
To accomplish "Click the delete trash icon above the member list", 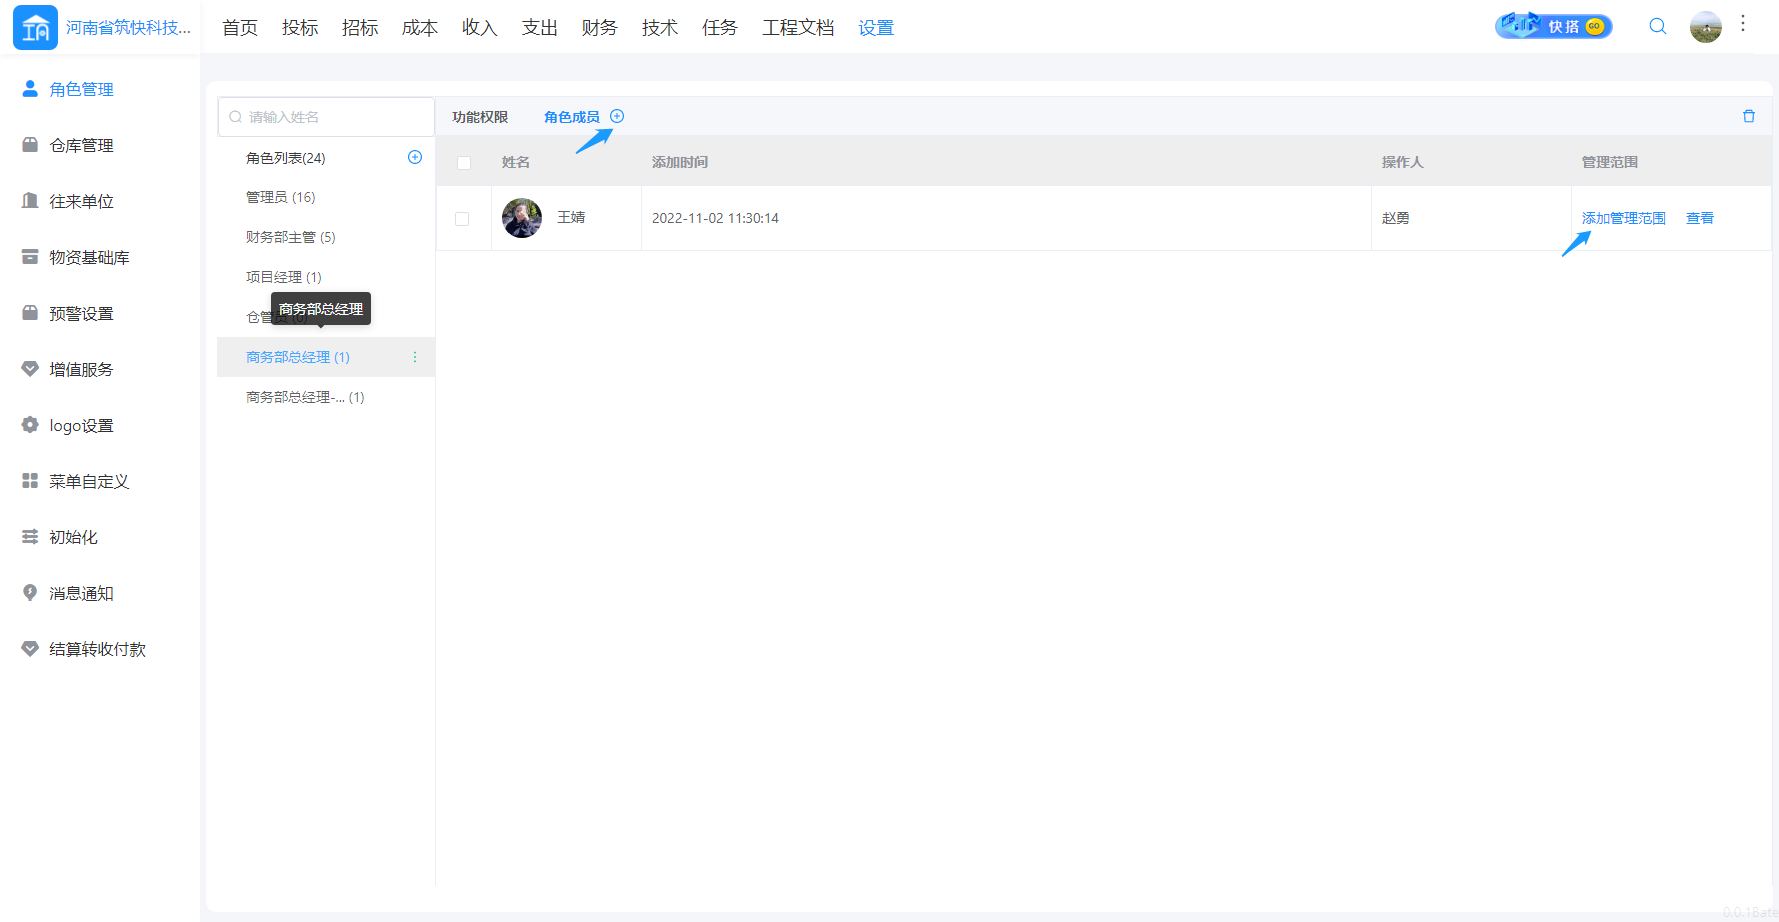I will pos(1749,115).
